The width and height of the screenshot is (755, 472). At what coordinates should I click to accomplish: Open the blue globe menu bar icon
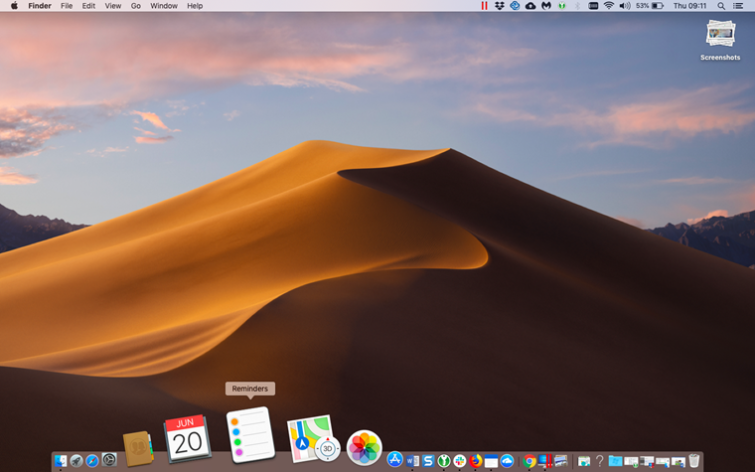point(515,6)
